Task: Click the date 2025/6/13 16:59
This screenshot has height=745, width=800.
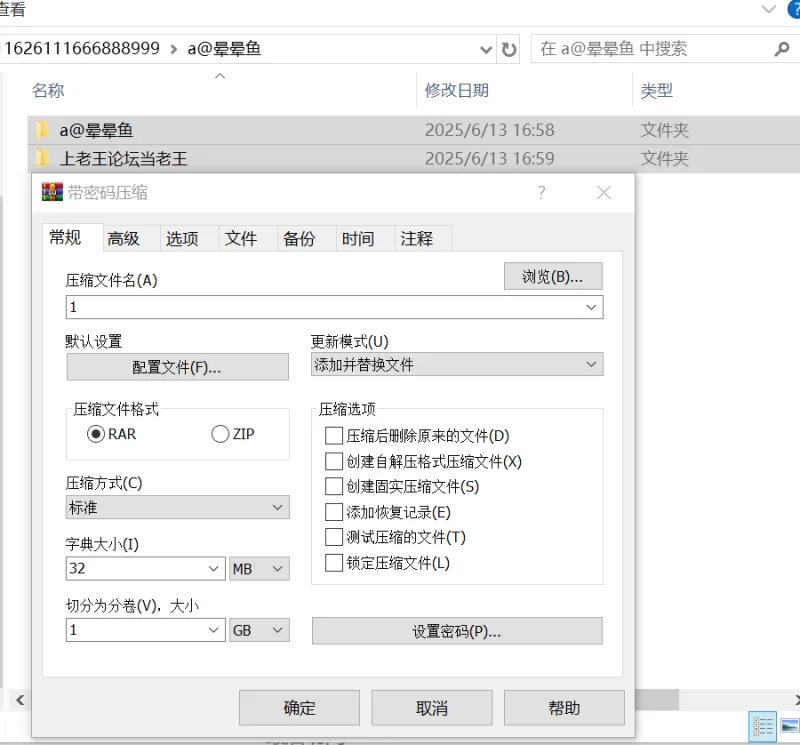Action: 489,159
